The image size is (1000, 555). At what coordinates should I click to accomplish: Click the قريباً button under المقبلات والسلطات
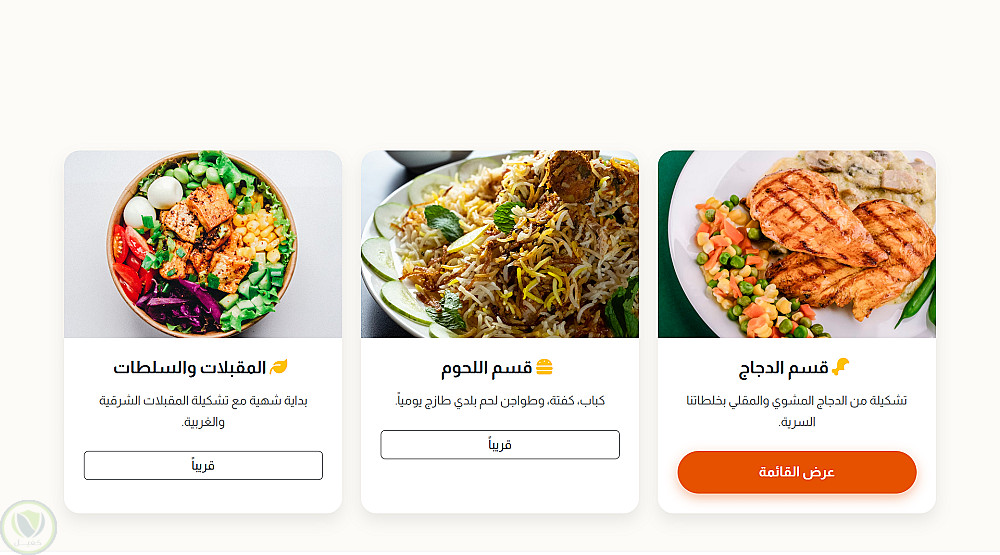coord(203,466)
